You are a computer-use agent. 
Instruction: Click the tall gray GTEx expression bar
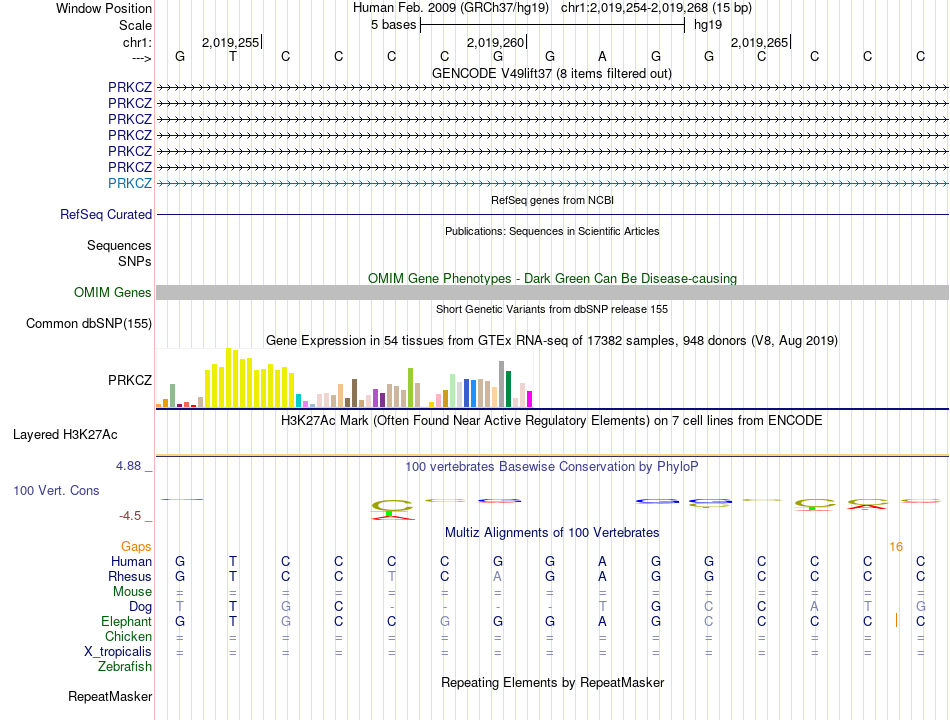click(x=502, y=384)
